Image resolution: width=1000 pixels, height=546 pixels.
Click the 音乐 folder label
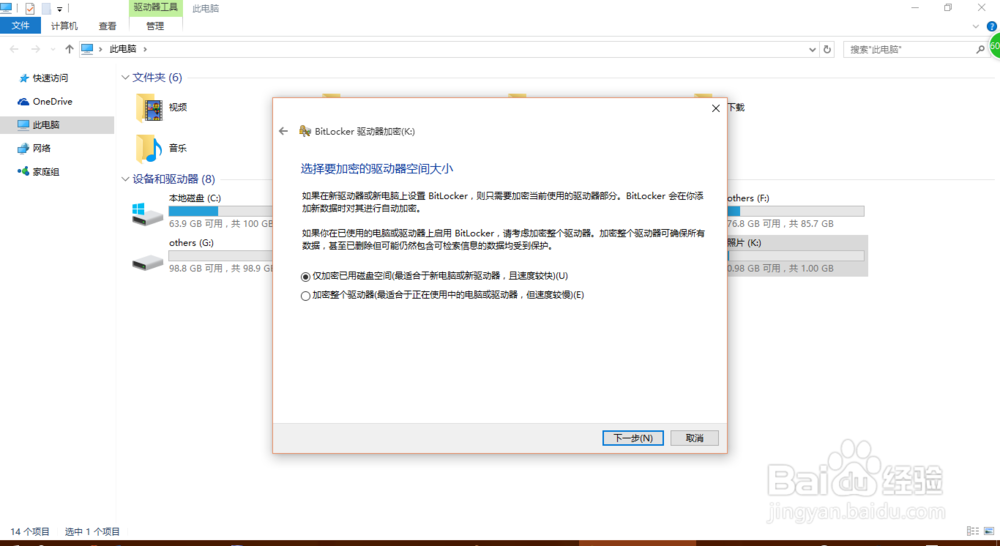click(x=178, y=148)
